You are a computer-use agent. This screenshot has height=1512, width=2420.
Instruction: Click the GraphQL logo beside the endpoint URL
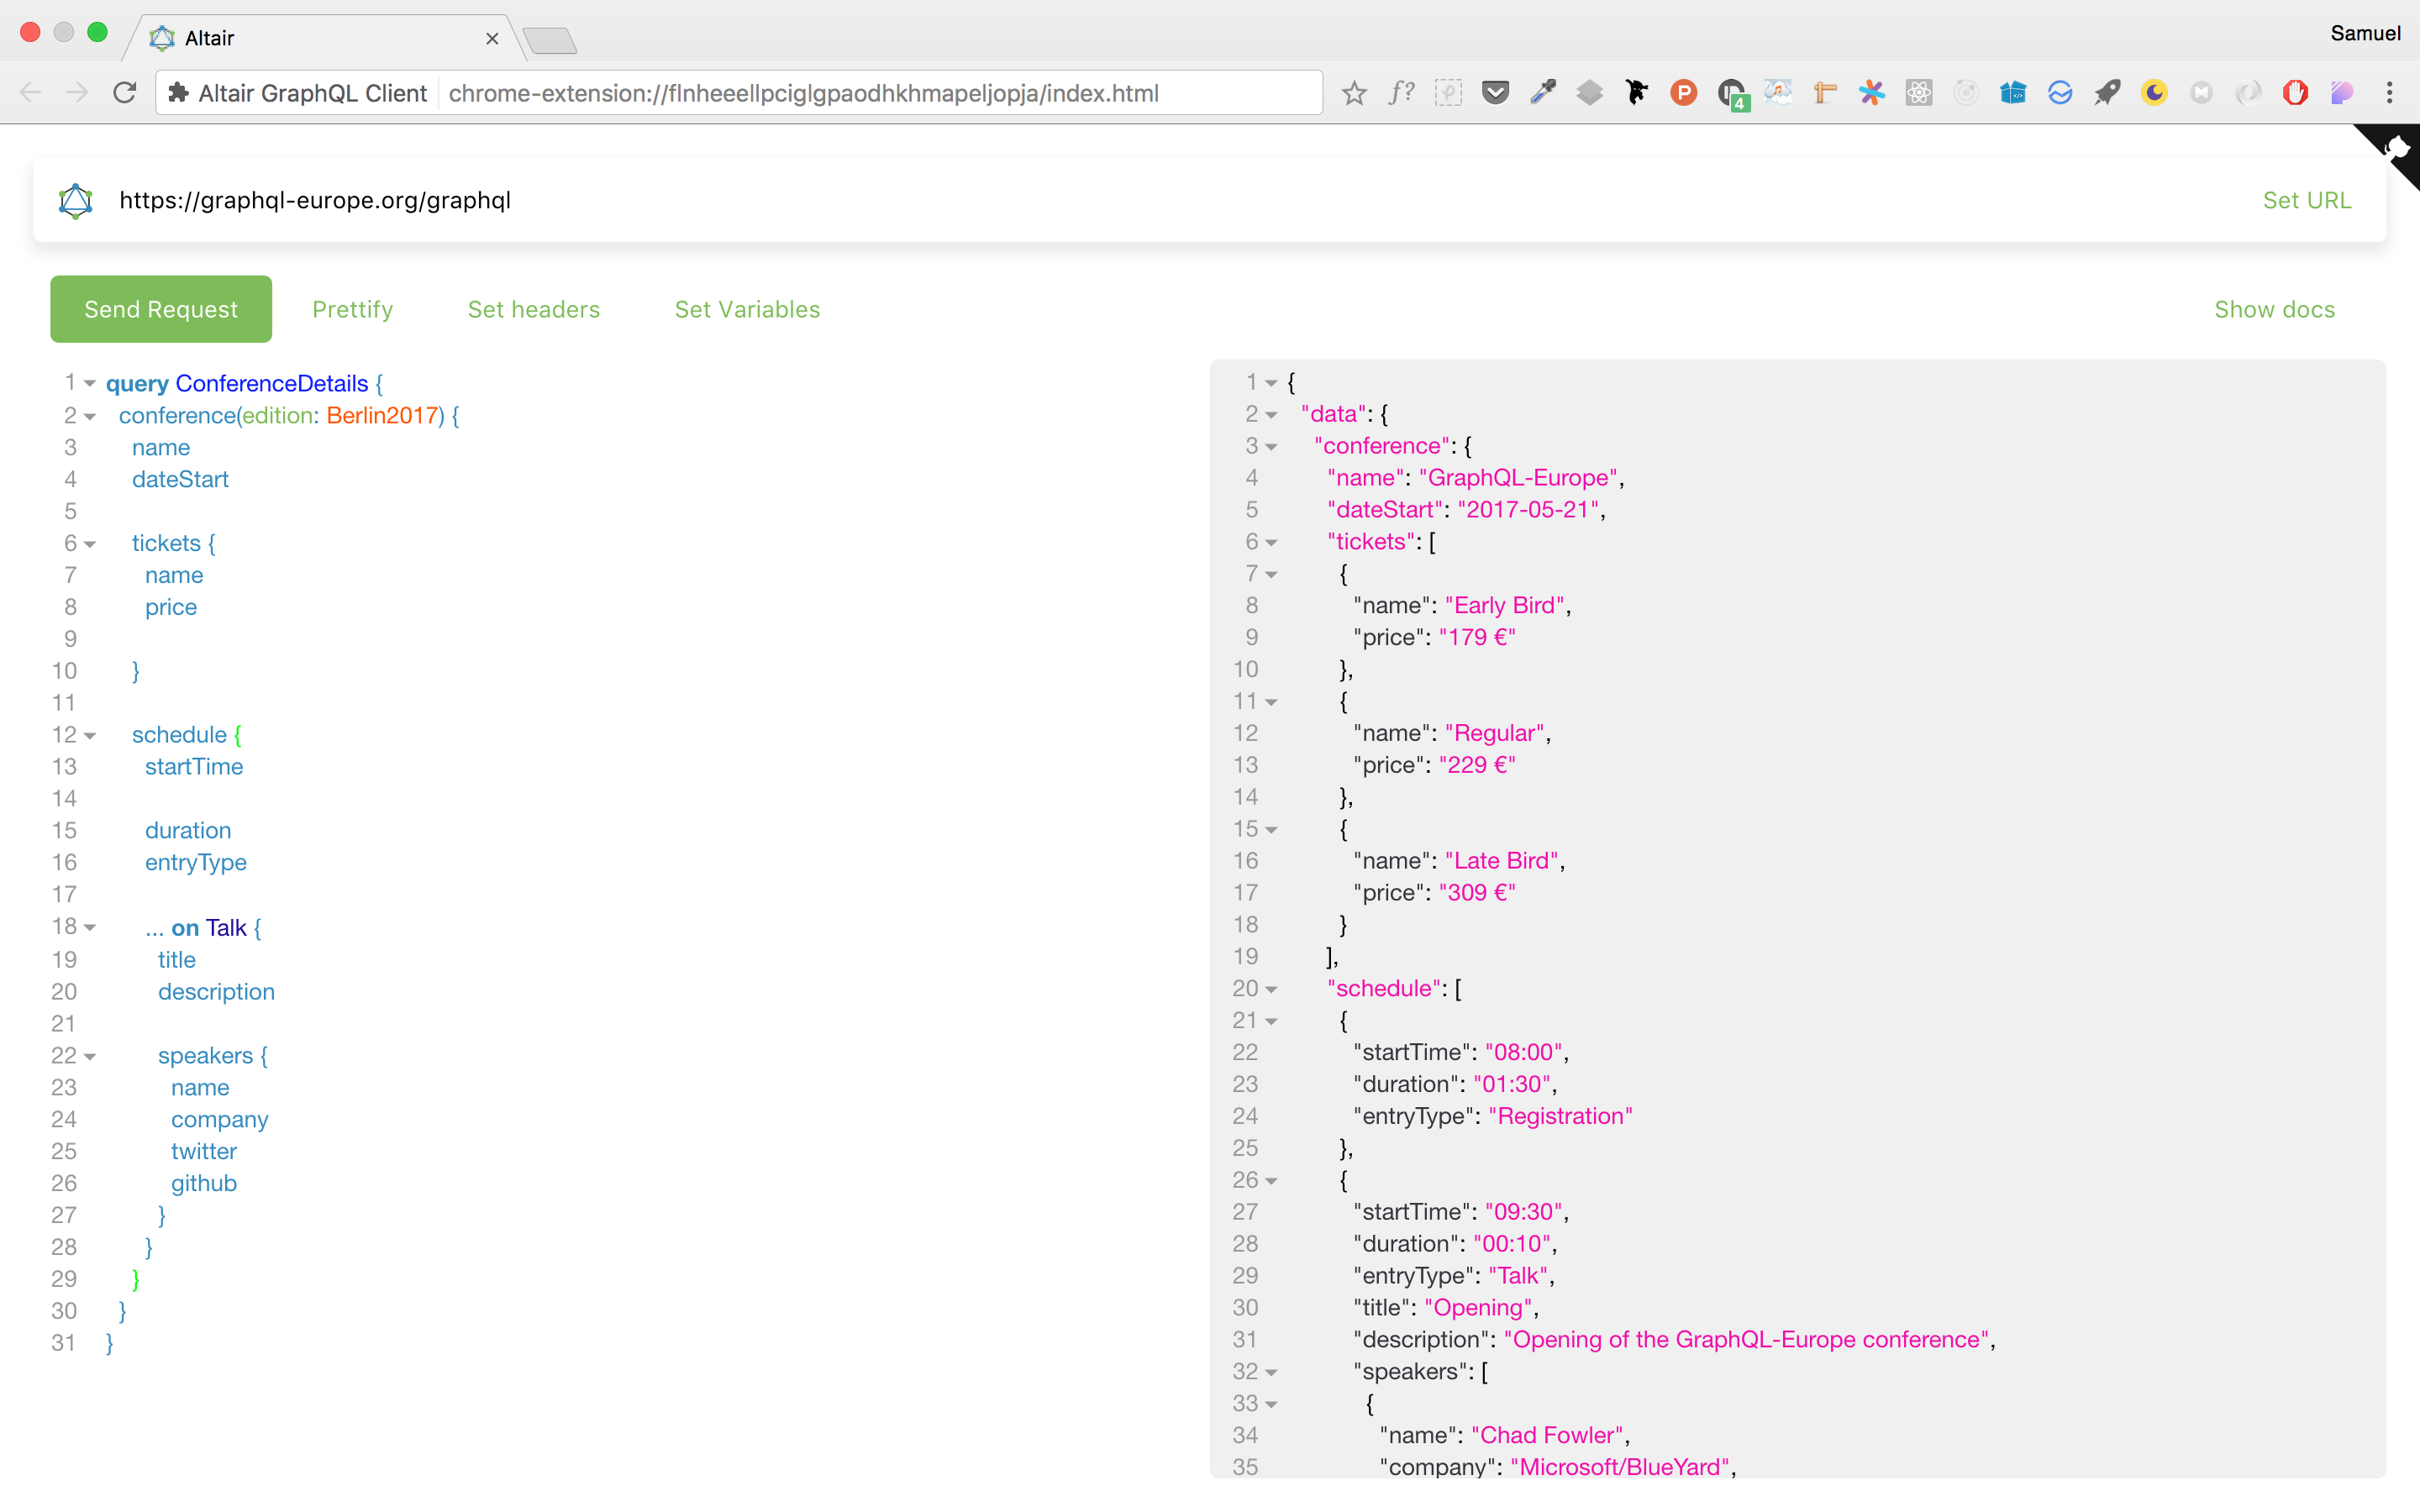75,200
